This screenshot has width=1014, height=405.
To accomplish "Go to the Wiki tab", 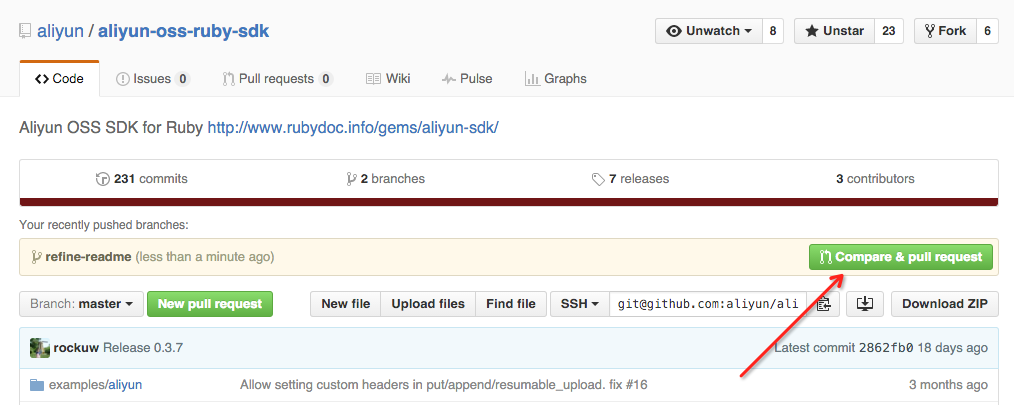I will [388, 78].
